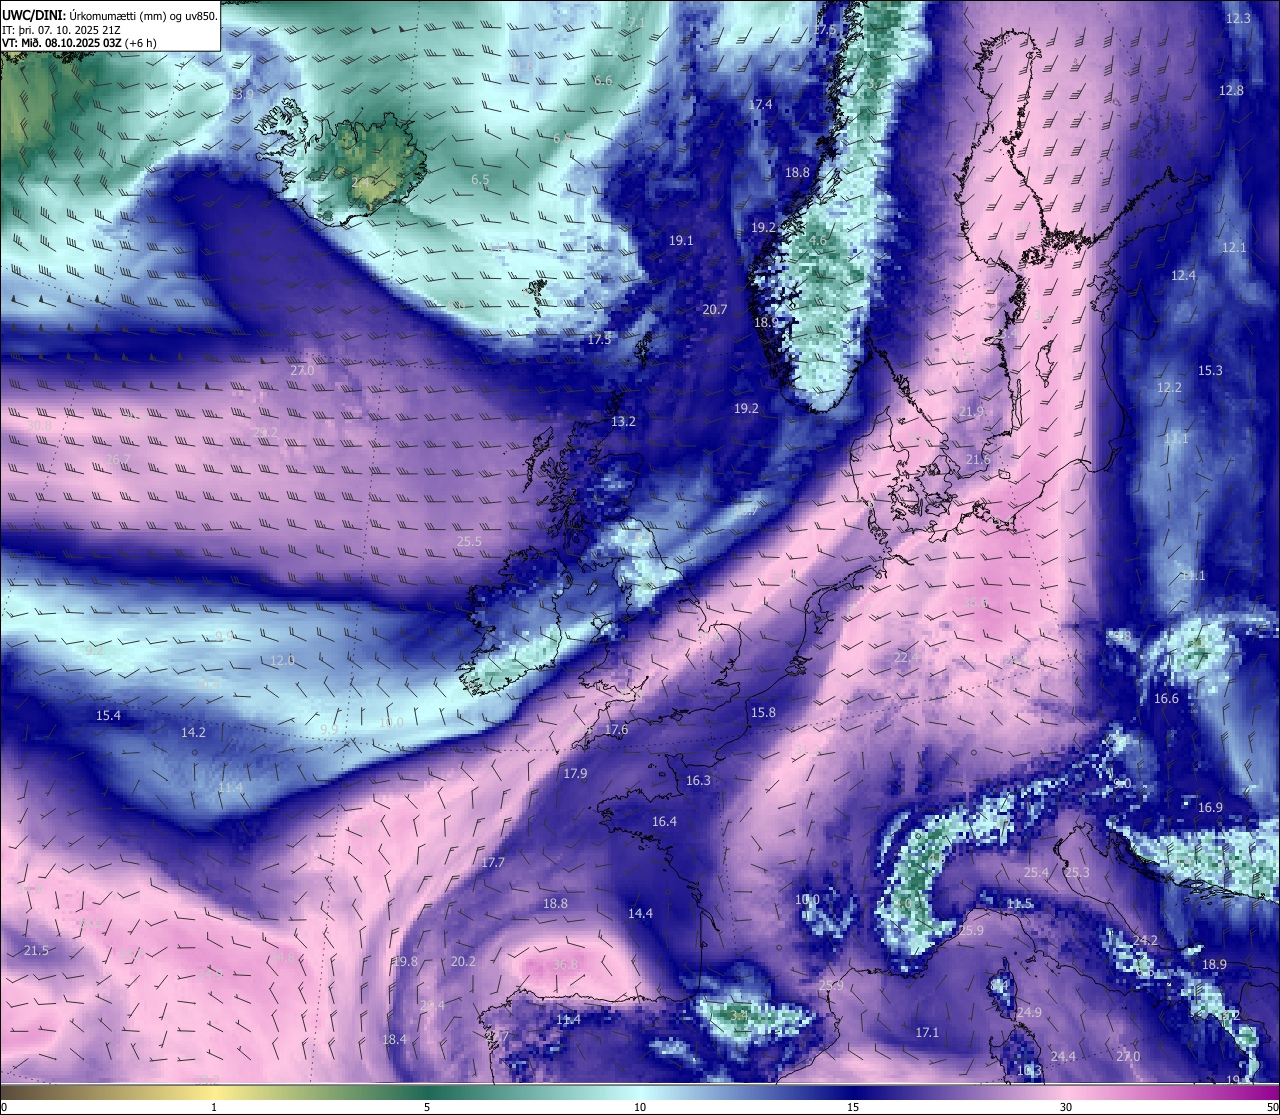1280x1115 pixels.
Task: Click the map value 4.6 over Norway
Action: 818,241
